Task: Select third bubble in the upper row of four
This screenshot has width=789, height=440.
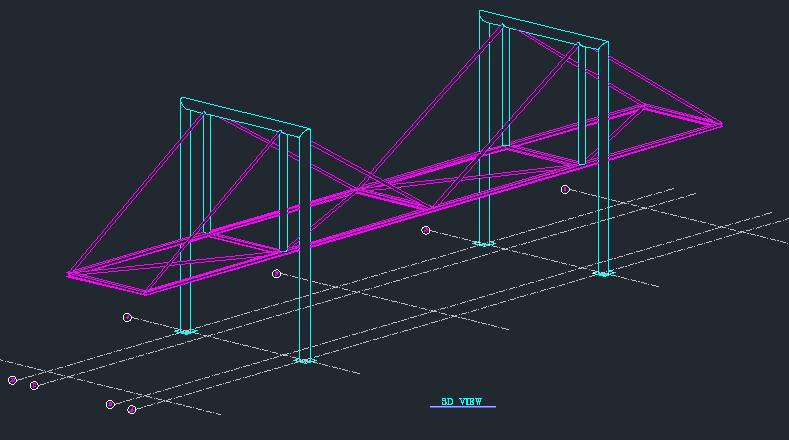Action: [426, 230]
